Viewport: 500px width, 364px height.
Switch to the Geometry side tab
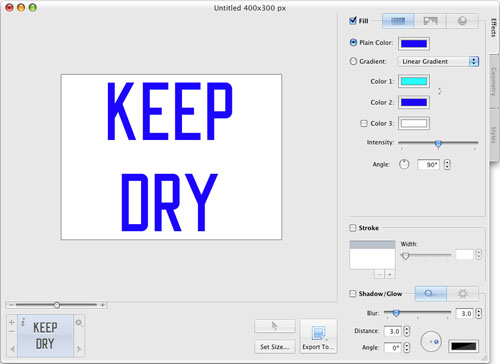click(x=494, y=82)
